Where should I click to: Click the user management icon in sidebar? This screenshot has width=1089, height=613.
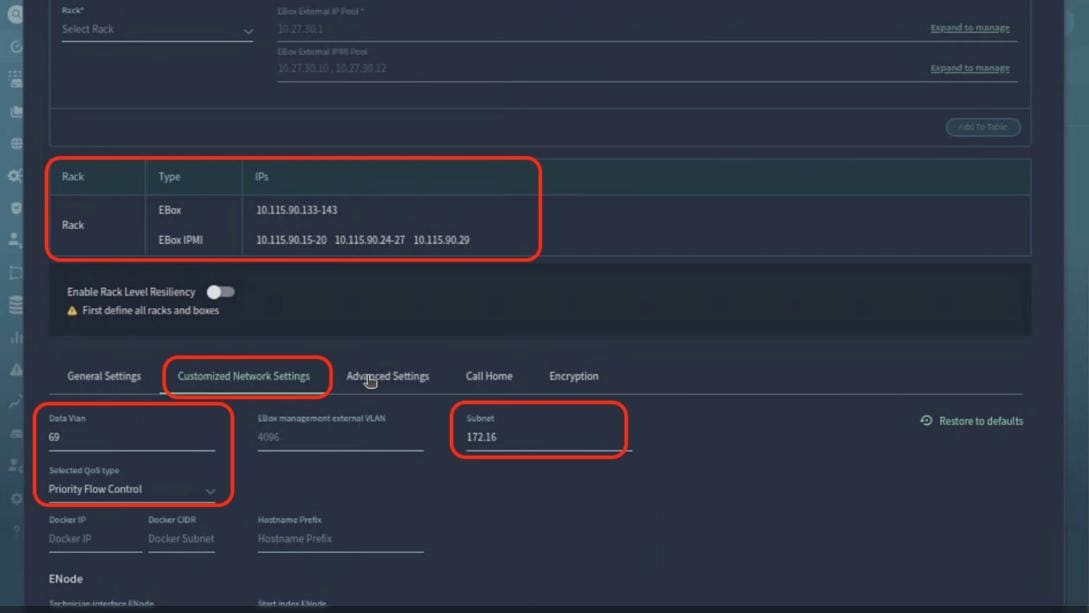point(13,239)
